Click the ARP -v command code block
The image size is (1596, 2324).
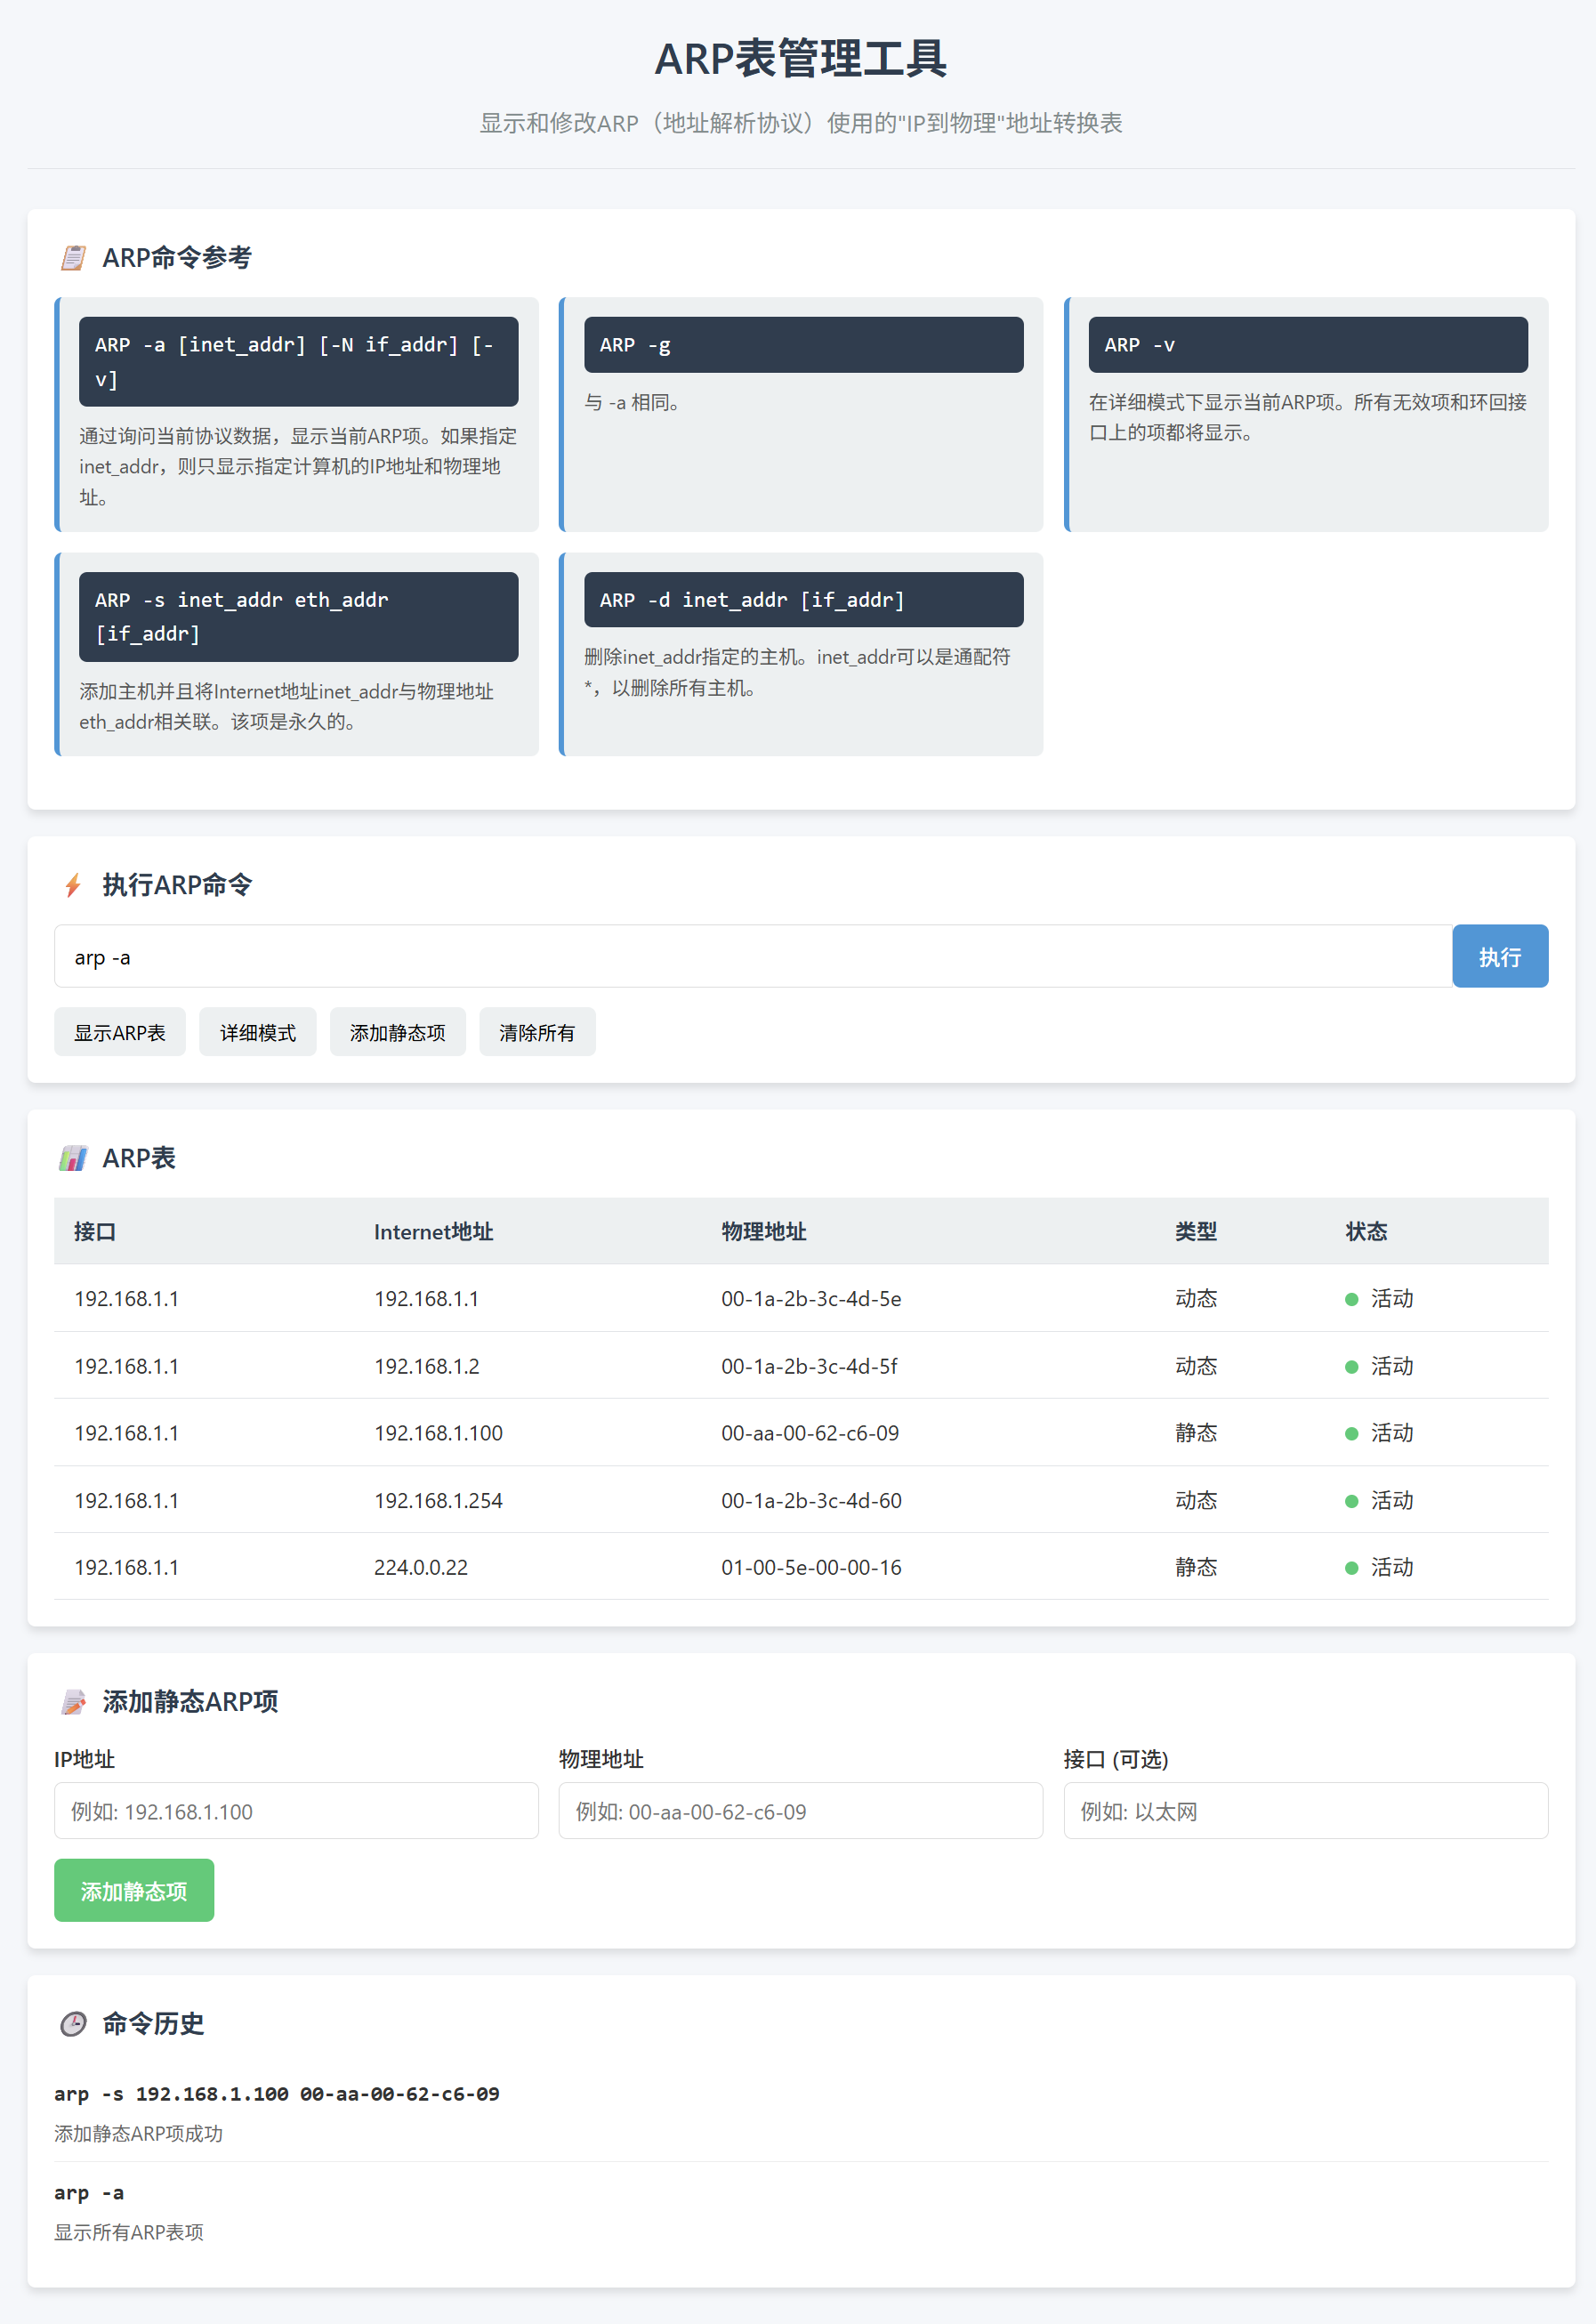pyautogui.click(x=1308, y=345)
